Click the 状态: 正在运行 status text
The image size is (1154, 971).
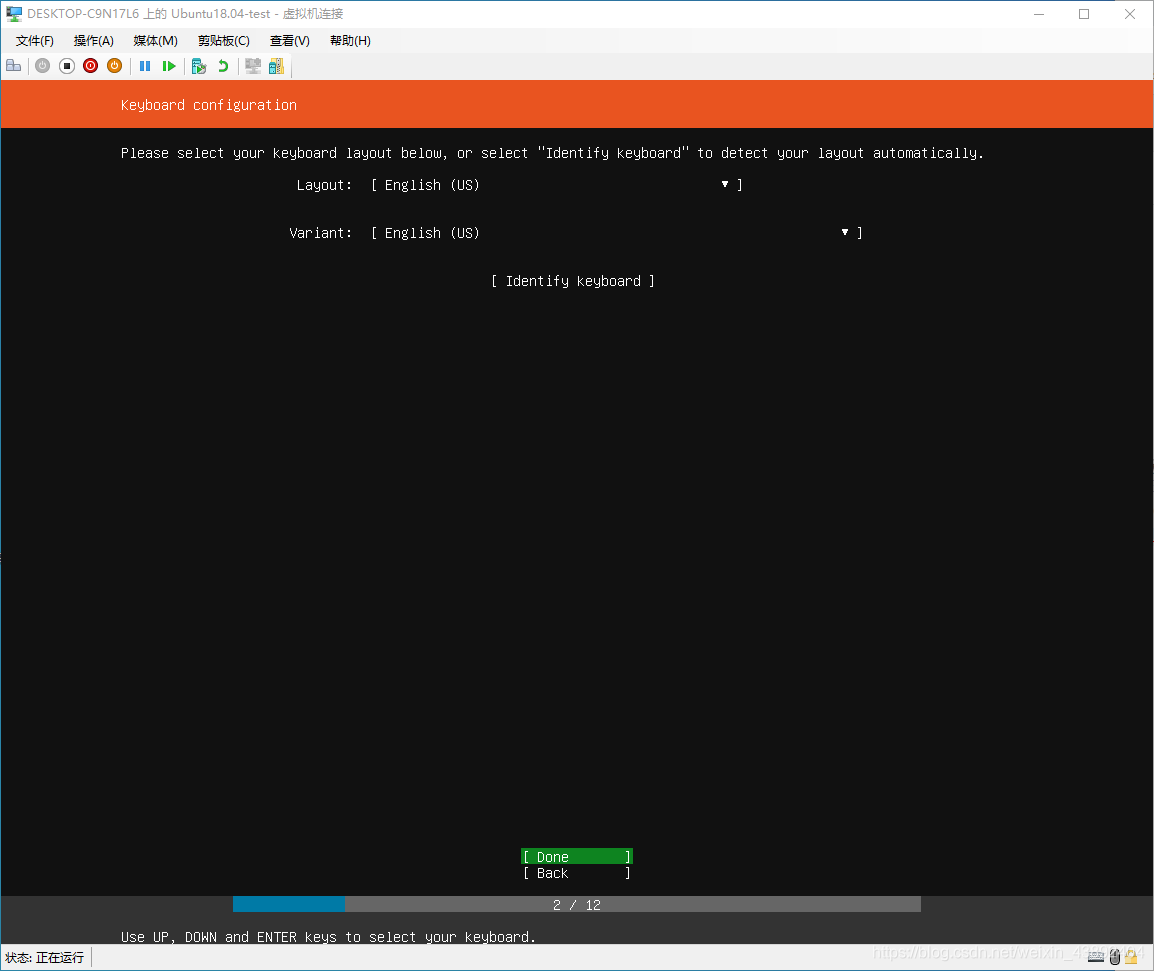point(44,957)
